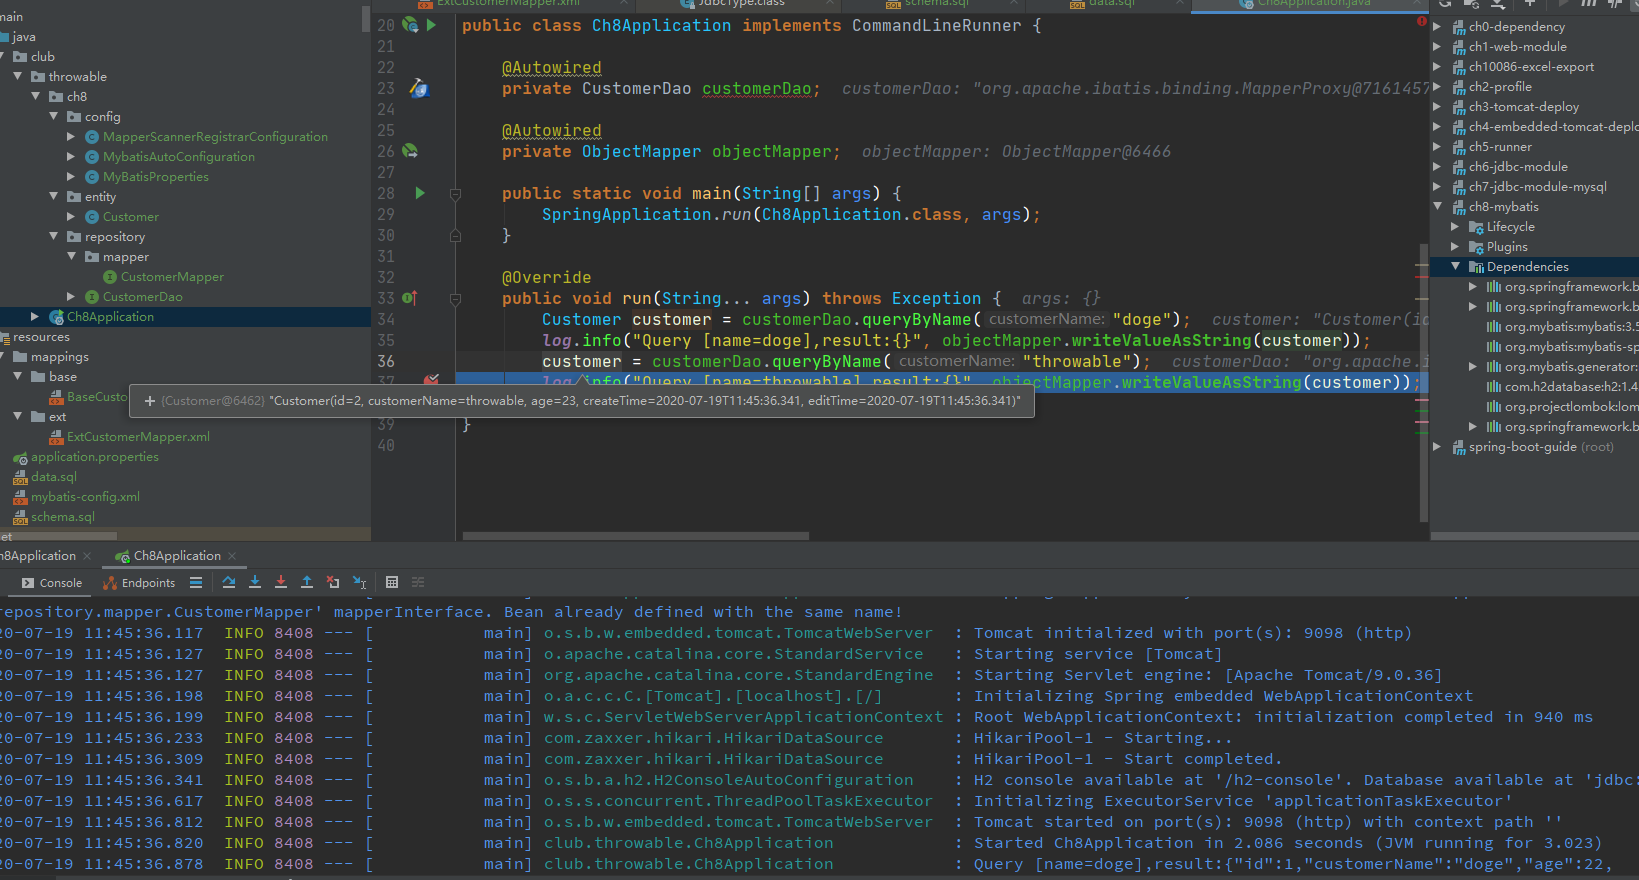Click the writeValueAsString call on line 35
Viewport: 1639px width, 880px height.
click(x=1161, y=341)
